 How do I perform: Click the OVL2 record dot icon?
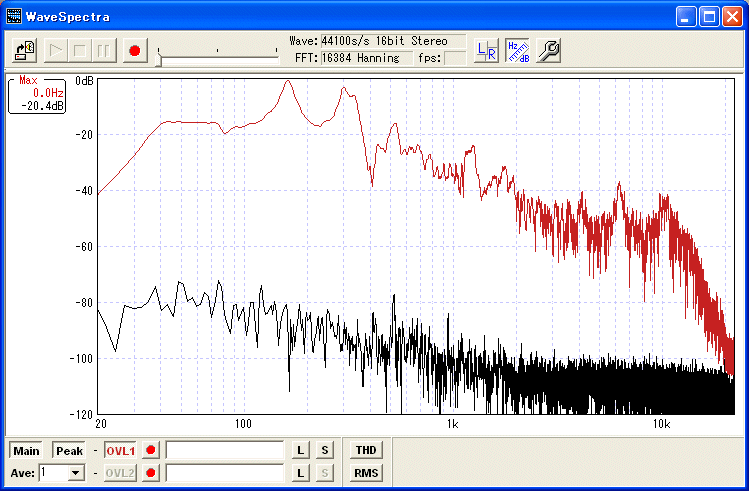(152, 472)
